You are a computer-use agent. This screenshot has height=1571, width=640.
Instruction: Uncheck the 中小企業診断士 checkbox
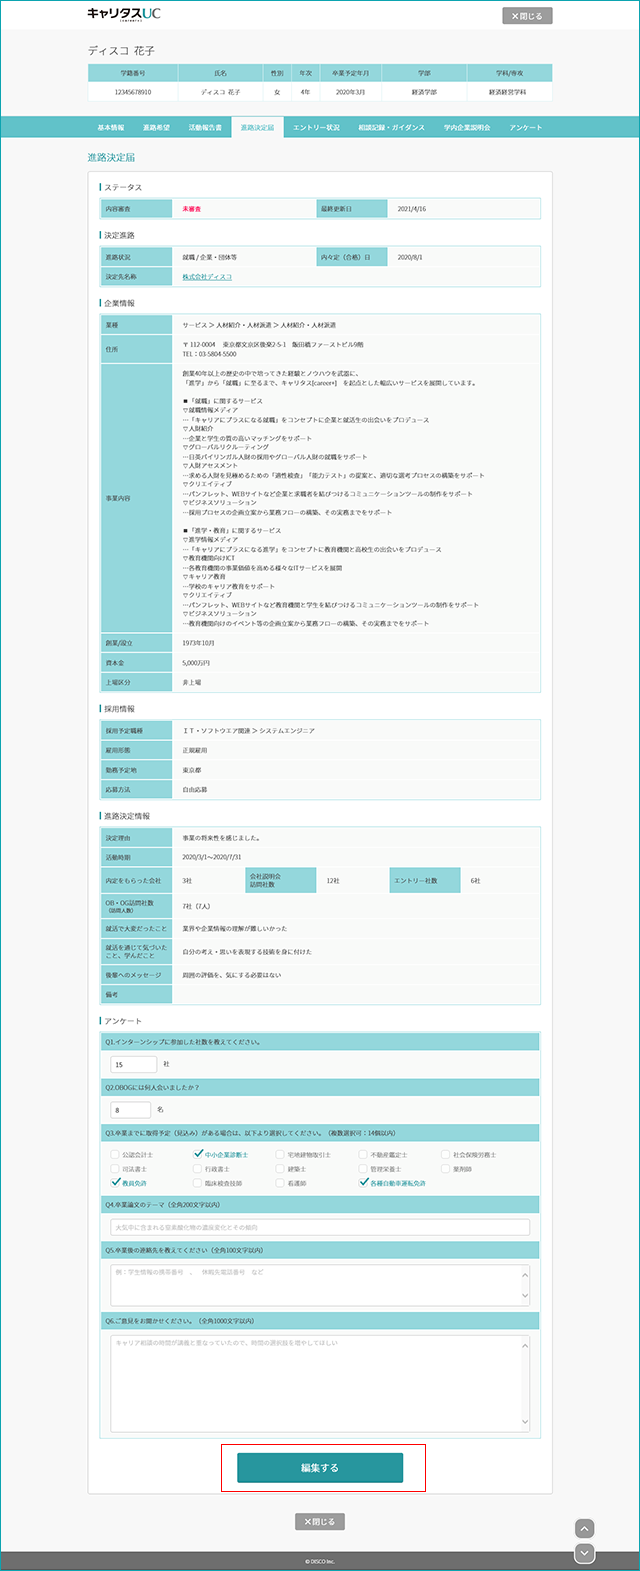pyautogui.click(x=197, y=1154)
